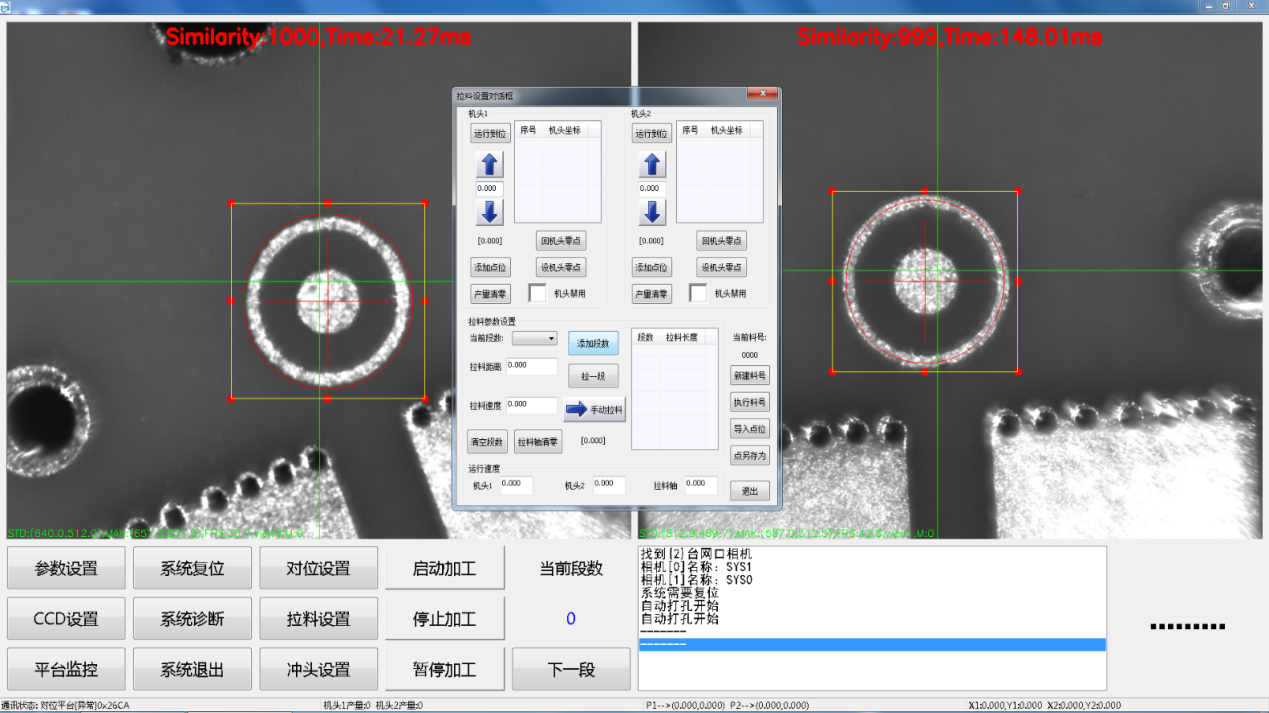The height and width of the screenshot is (713, 1269).
Task: Click the 拉料距离 input field
Action: tap(532, 366)
